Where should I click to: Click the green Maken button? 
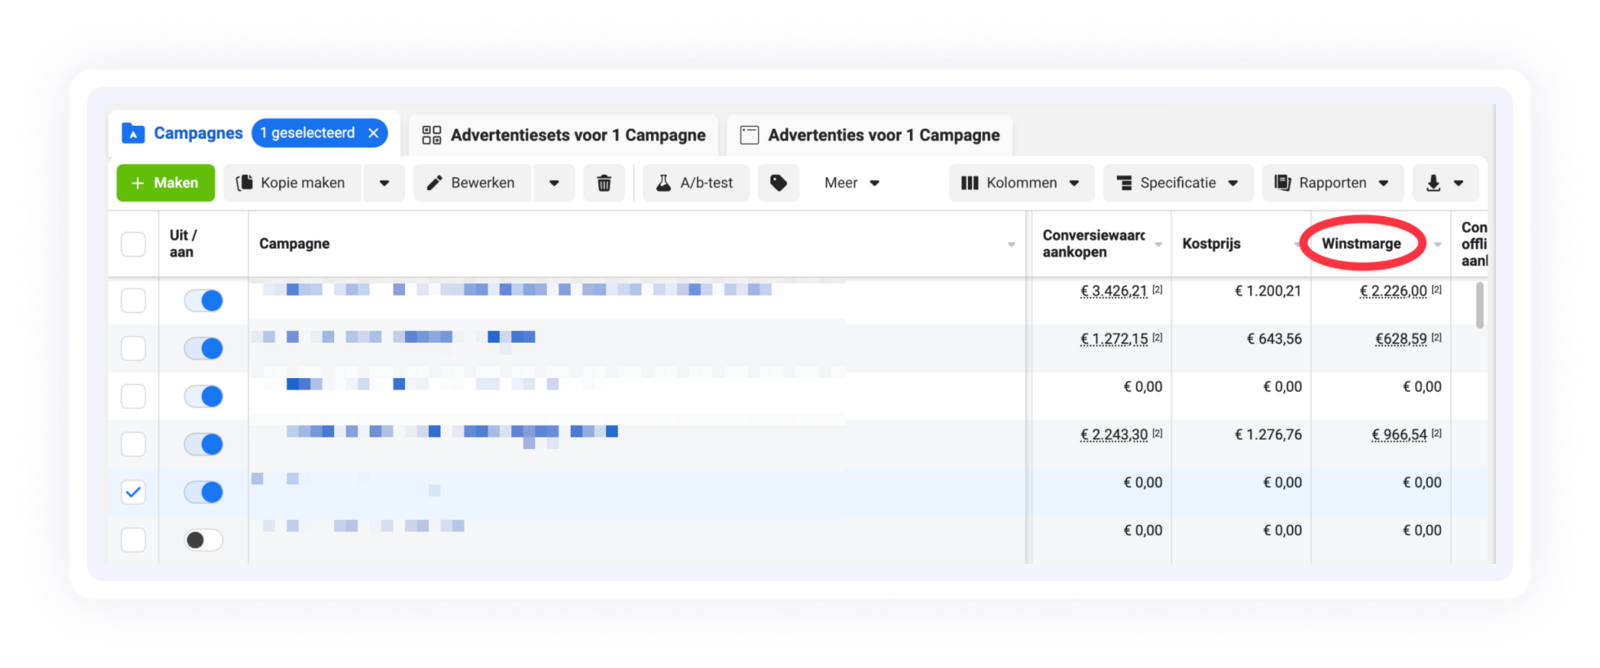click(165, 183)
